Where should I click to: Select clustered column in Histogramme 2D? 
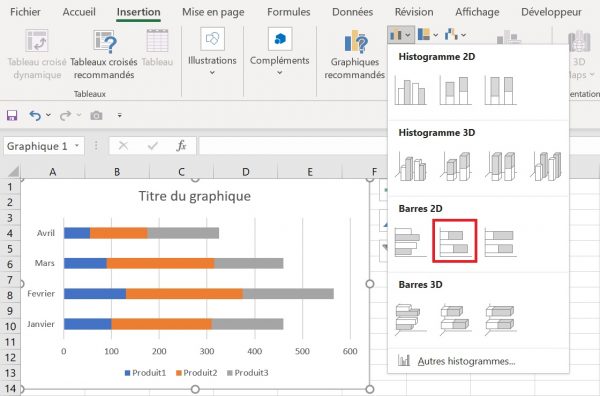pyautogui.click(x=410, y=91)
